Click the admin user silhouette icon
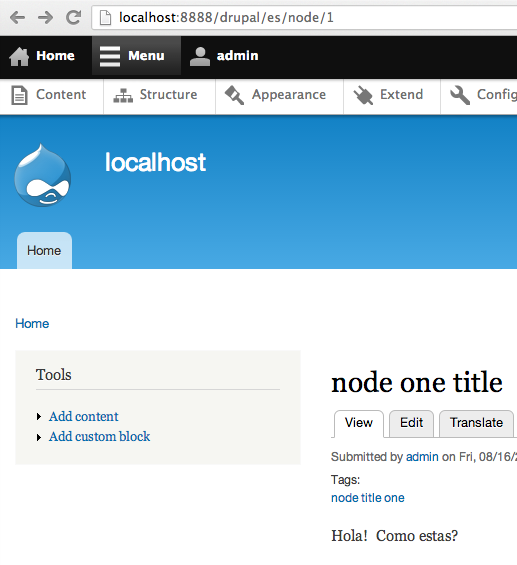 pyautogui.click(x=200, y=57)
